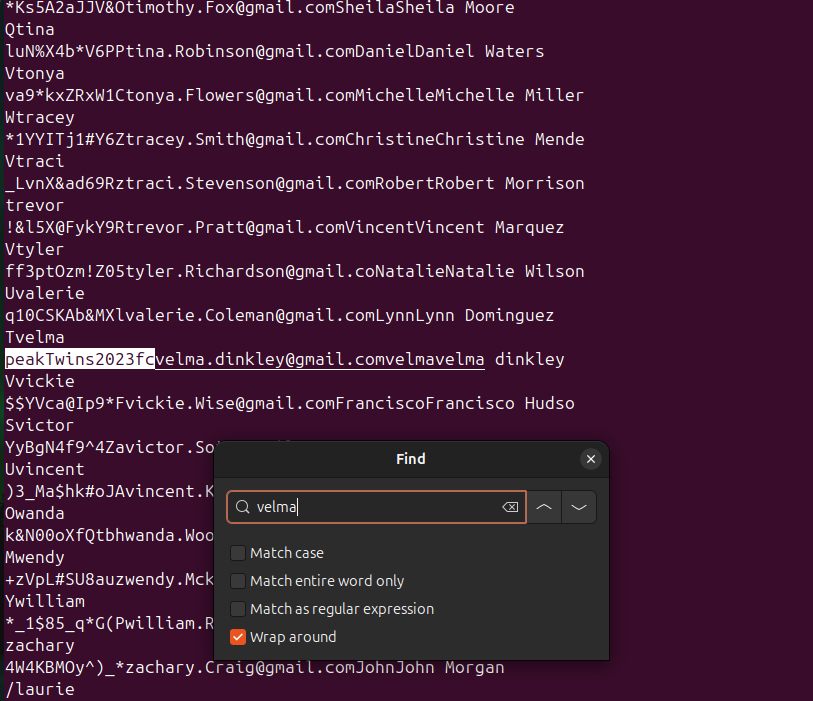Viewport: 813px width, 701px height.
Task: Click the Tvelma line
Action: pos(35,337)
